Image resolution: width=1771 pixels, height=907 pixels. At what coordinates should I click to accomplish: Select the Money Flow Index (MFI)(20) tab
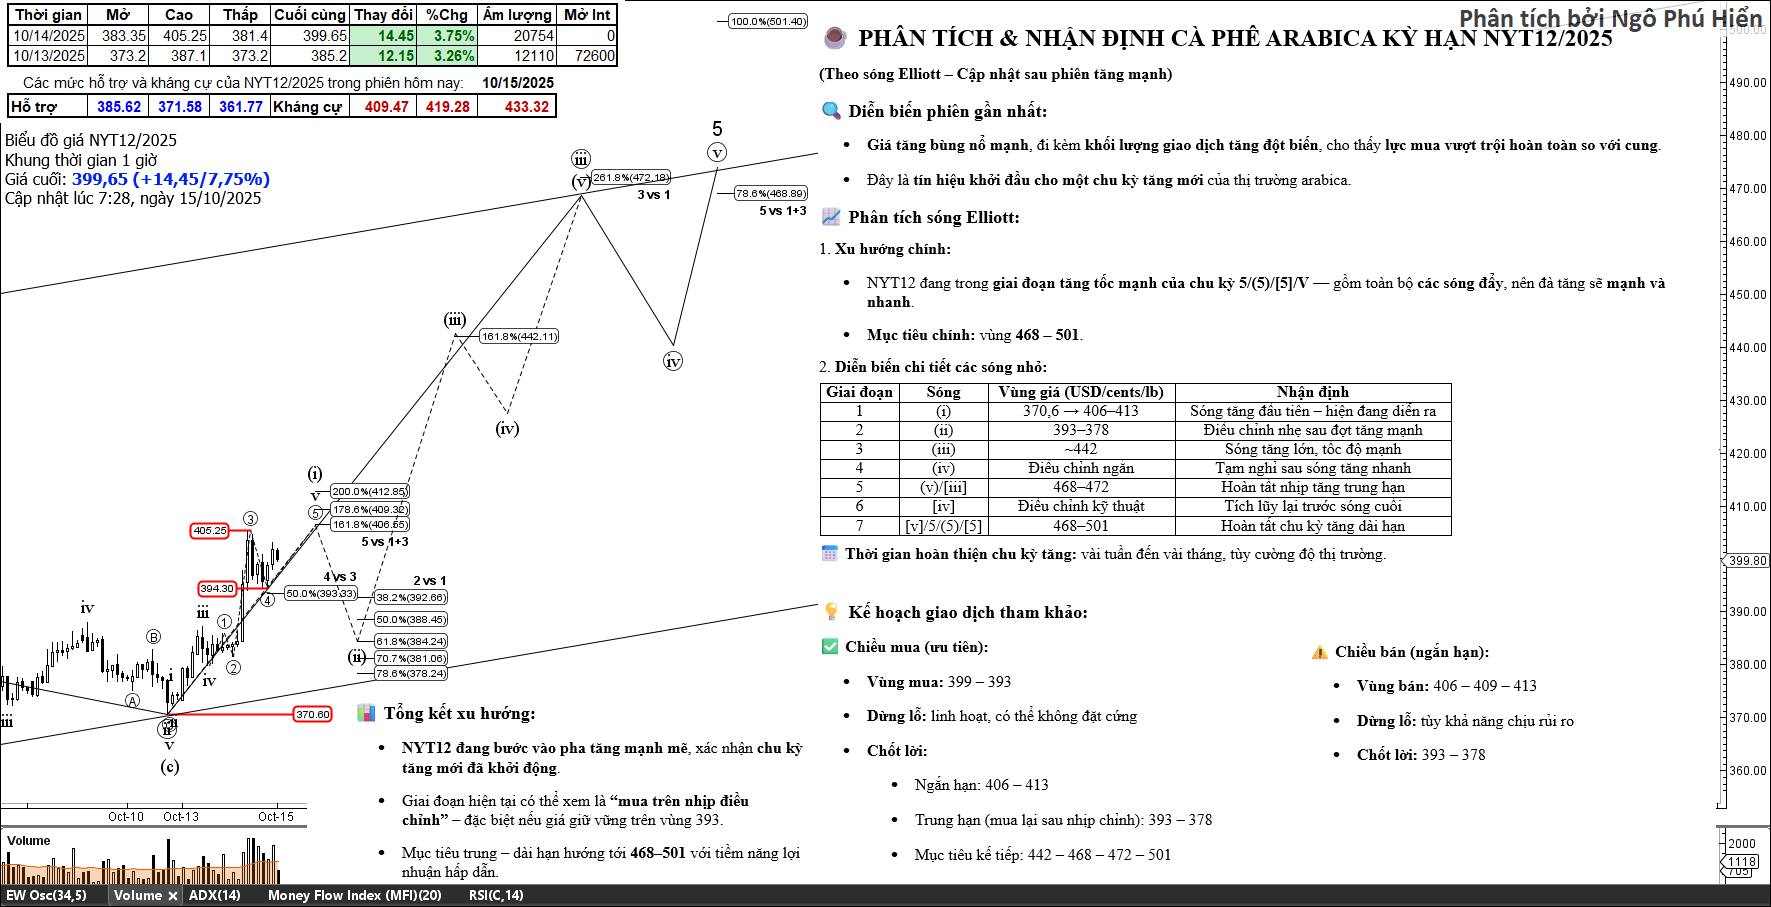point(354,896)
